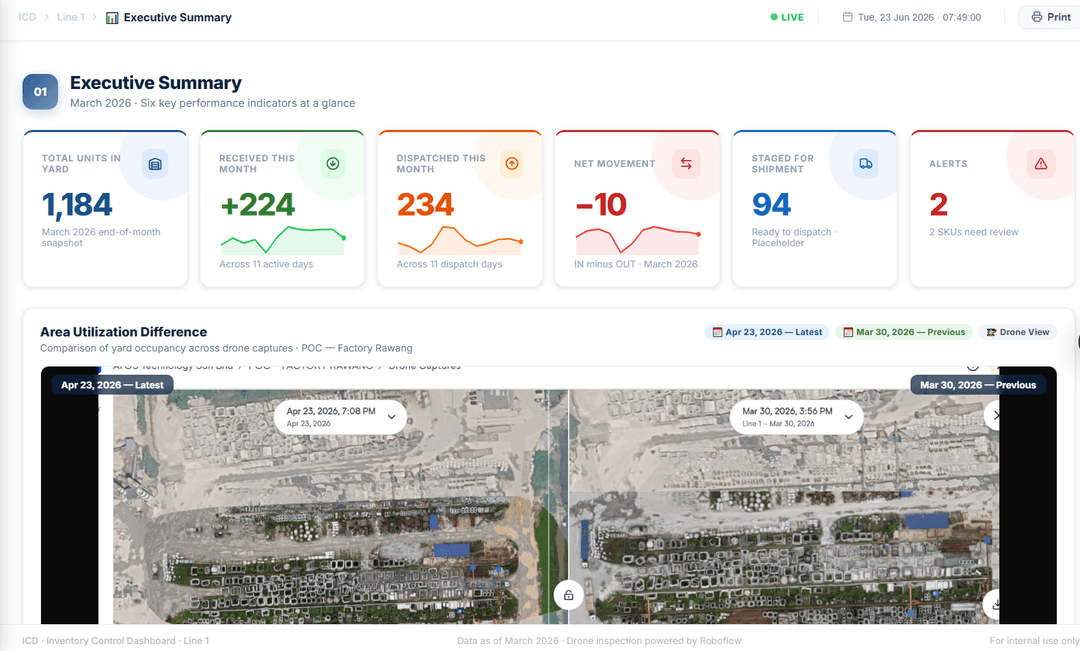Click the orange dispatched sparkline chart
This screenshot has height=651, width=1080.
tap(459, 240)
